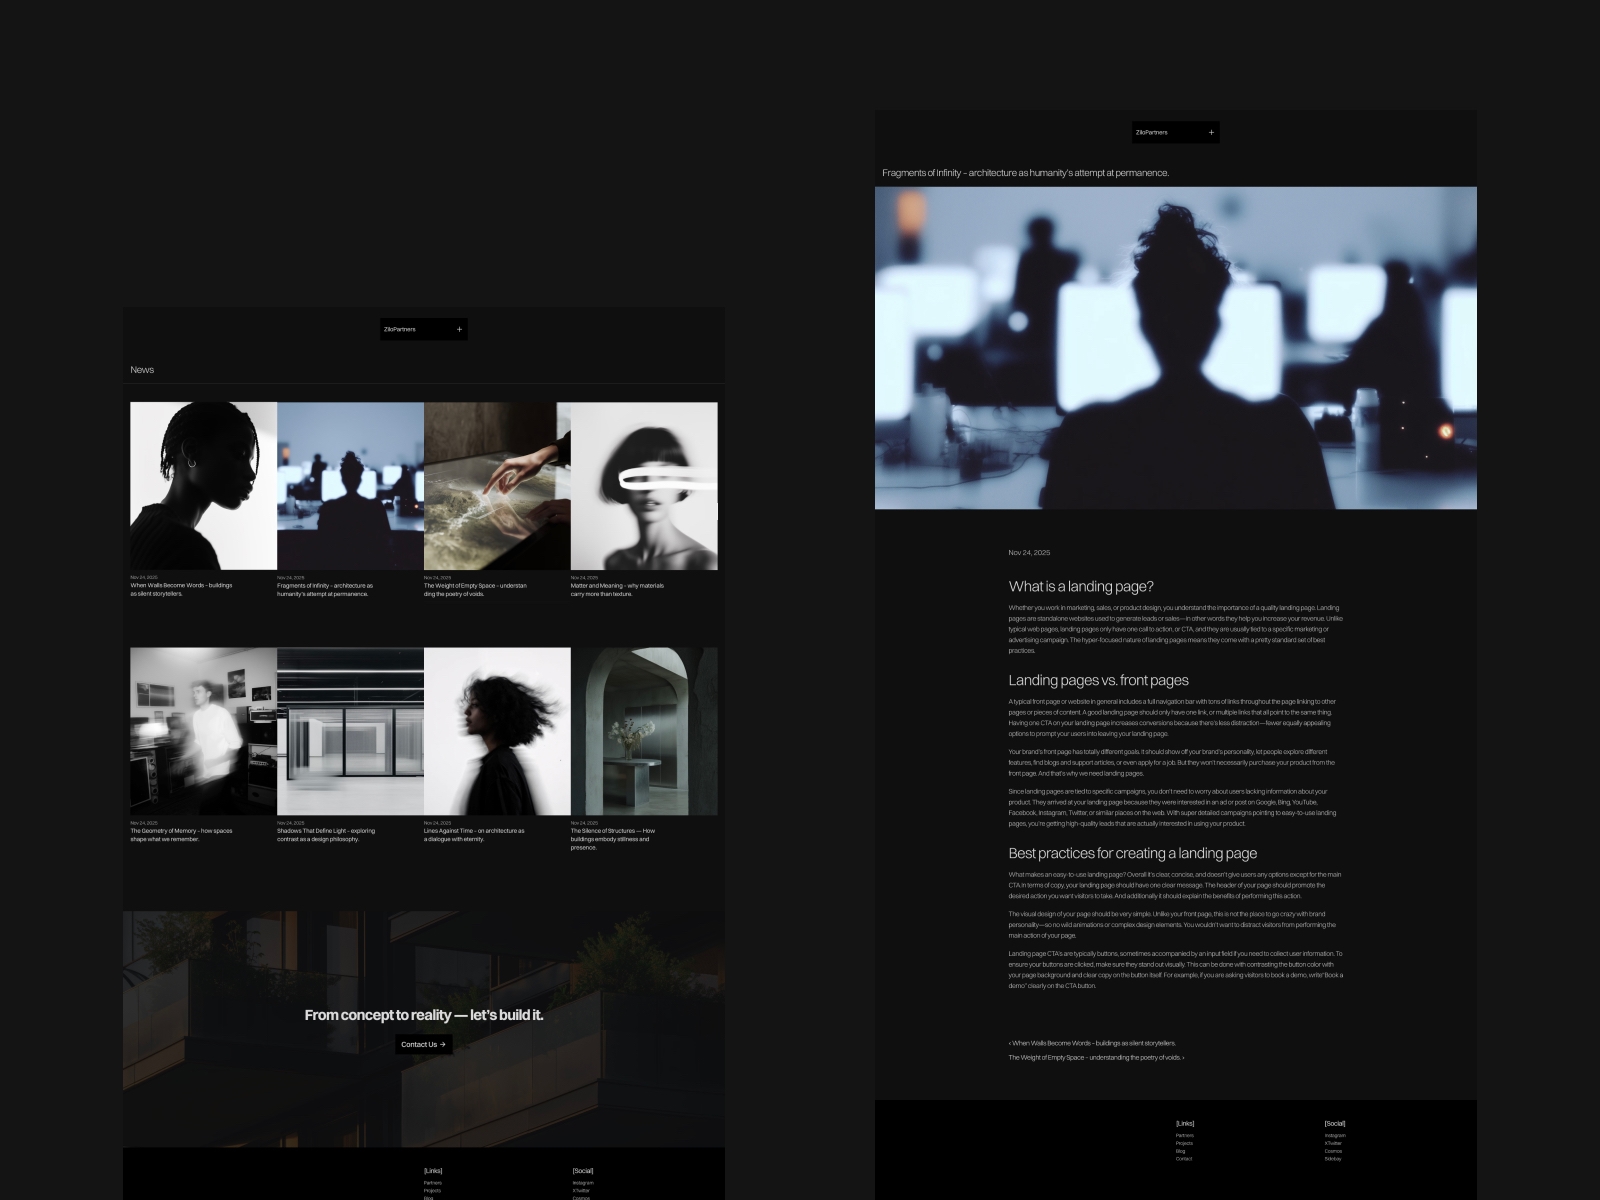The image size is (1600, 1200).
Task: Click the ZiloPartners logo on the article page
Action: pos(1152,131)
